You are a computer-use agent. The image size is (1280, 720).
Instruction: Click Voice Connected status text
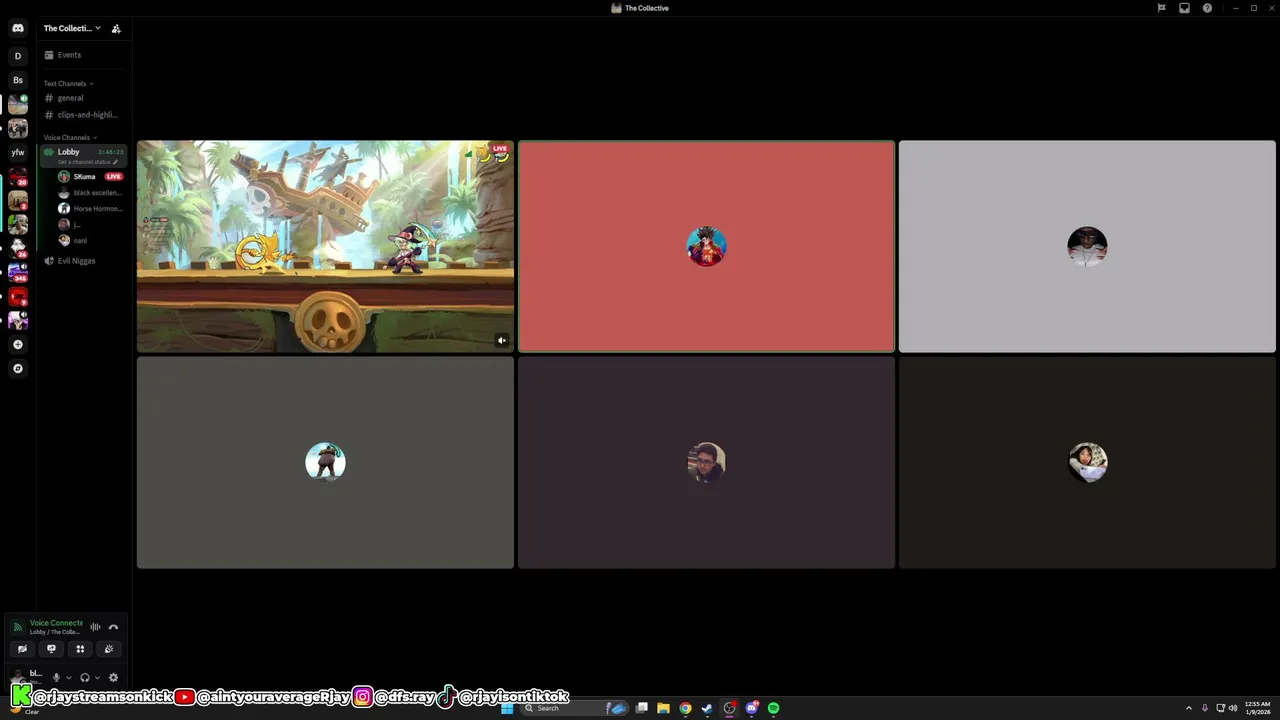[x=56, y=623]
